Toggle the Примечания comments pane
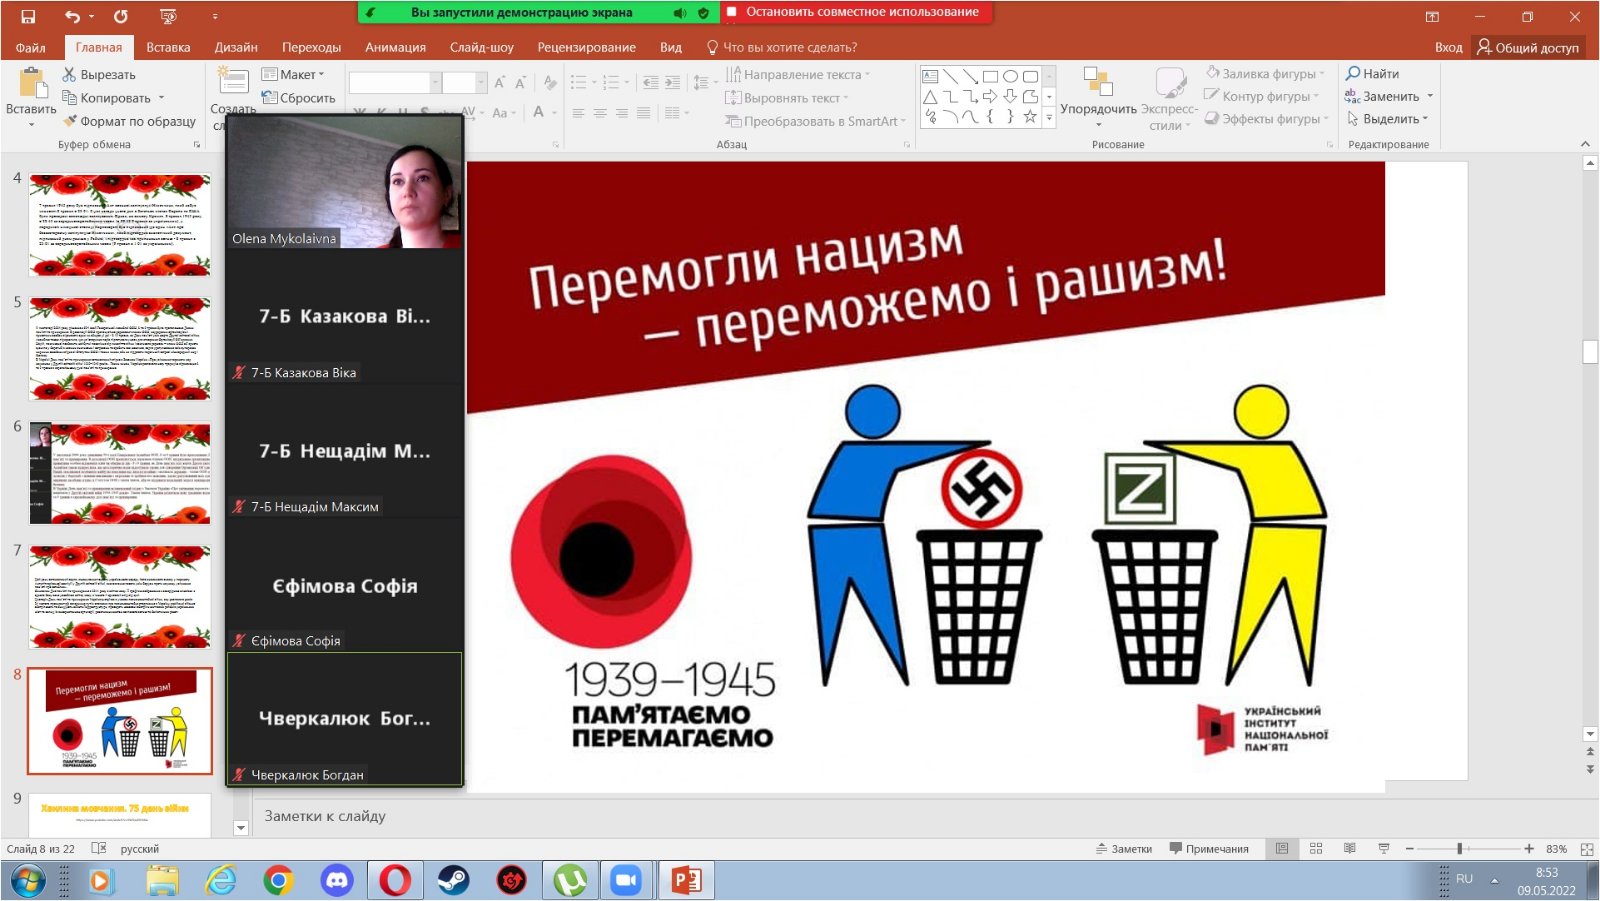Image resolution: width=1600 pixels, height=901 pixels. coord(1209,848)
